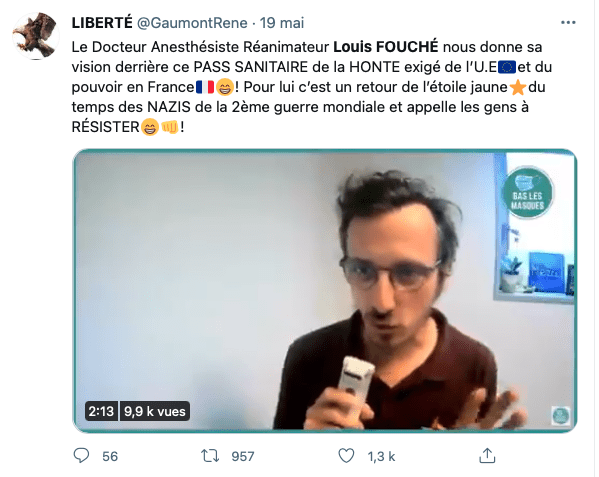Click the 1,3 k likes count
The height and width of the screenshot is (477, 599).
[x=381, y=456]
